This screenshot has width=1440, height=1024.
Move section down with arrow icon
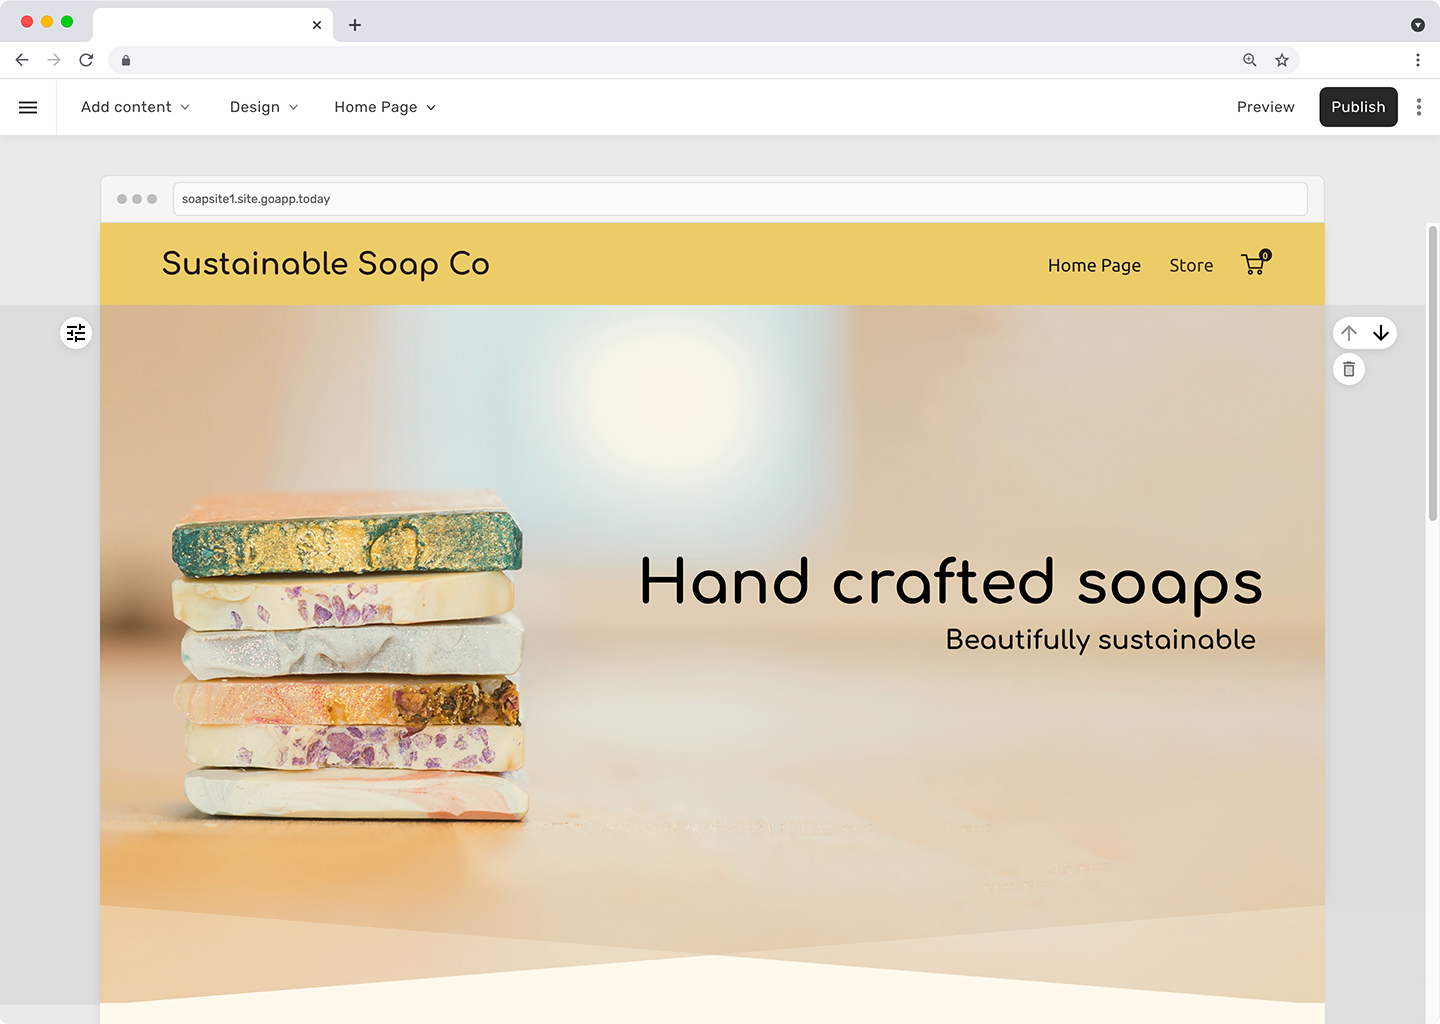tap(1381, 333)
